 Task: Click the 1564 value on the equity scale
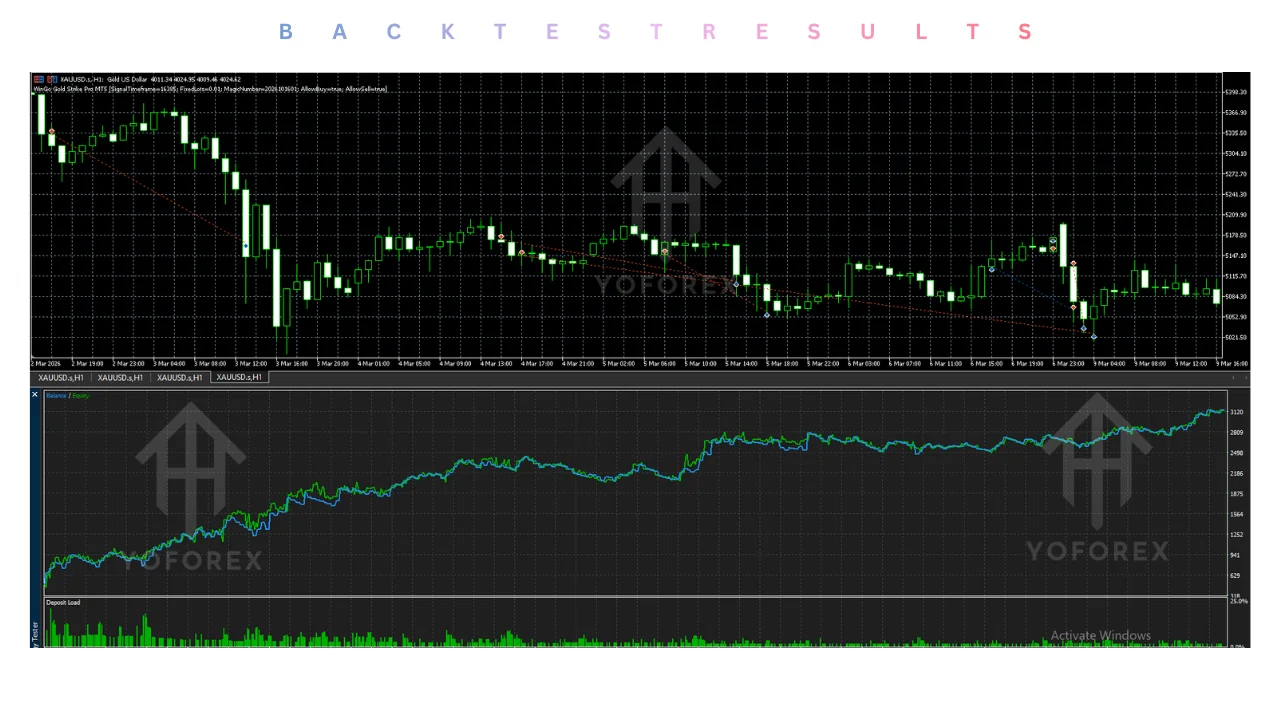click(x=1237, y=514)
